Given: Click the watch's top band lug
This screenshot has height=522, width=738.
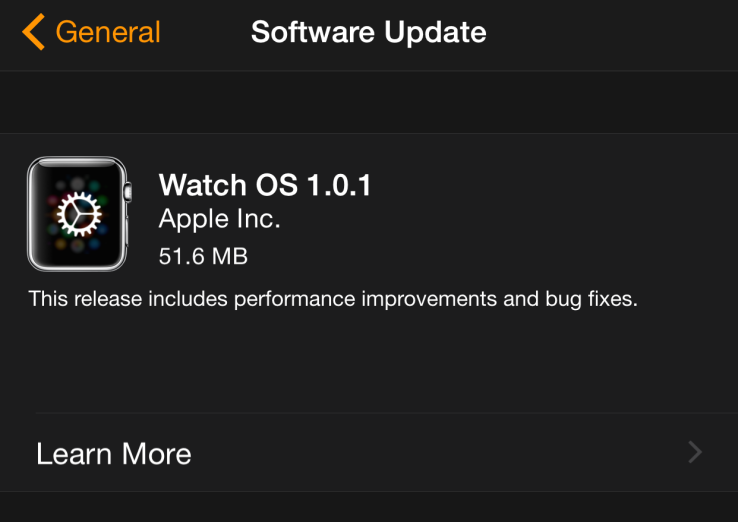Looking at the screenshot, I should [75, 160].
